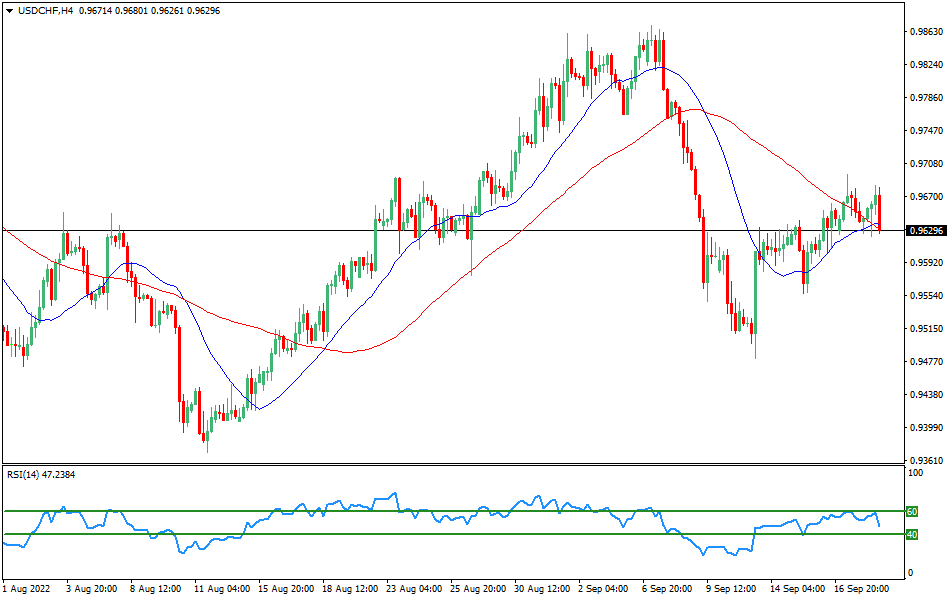Click the 11 Aug 04:00 time label
The width and height of the screenshot is (950, 600).
coord(222,589)
